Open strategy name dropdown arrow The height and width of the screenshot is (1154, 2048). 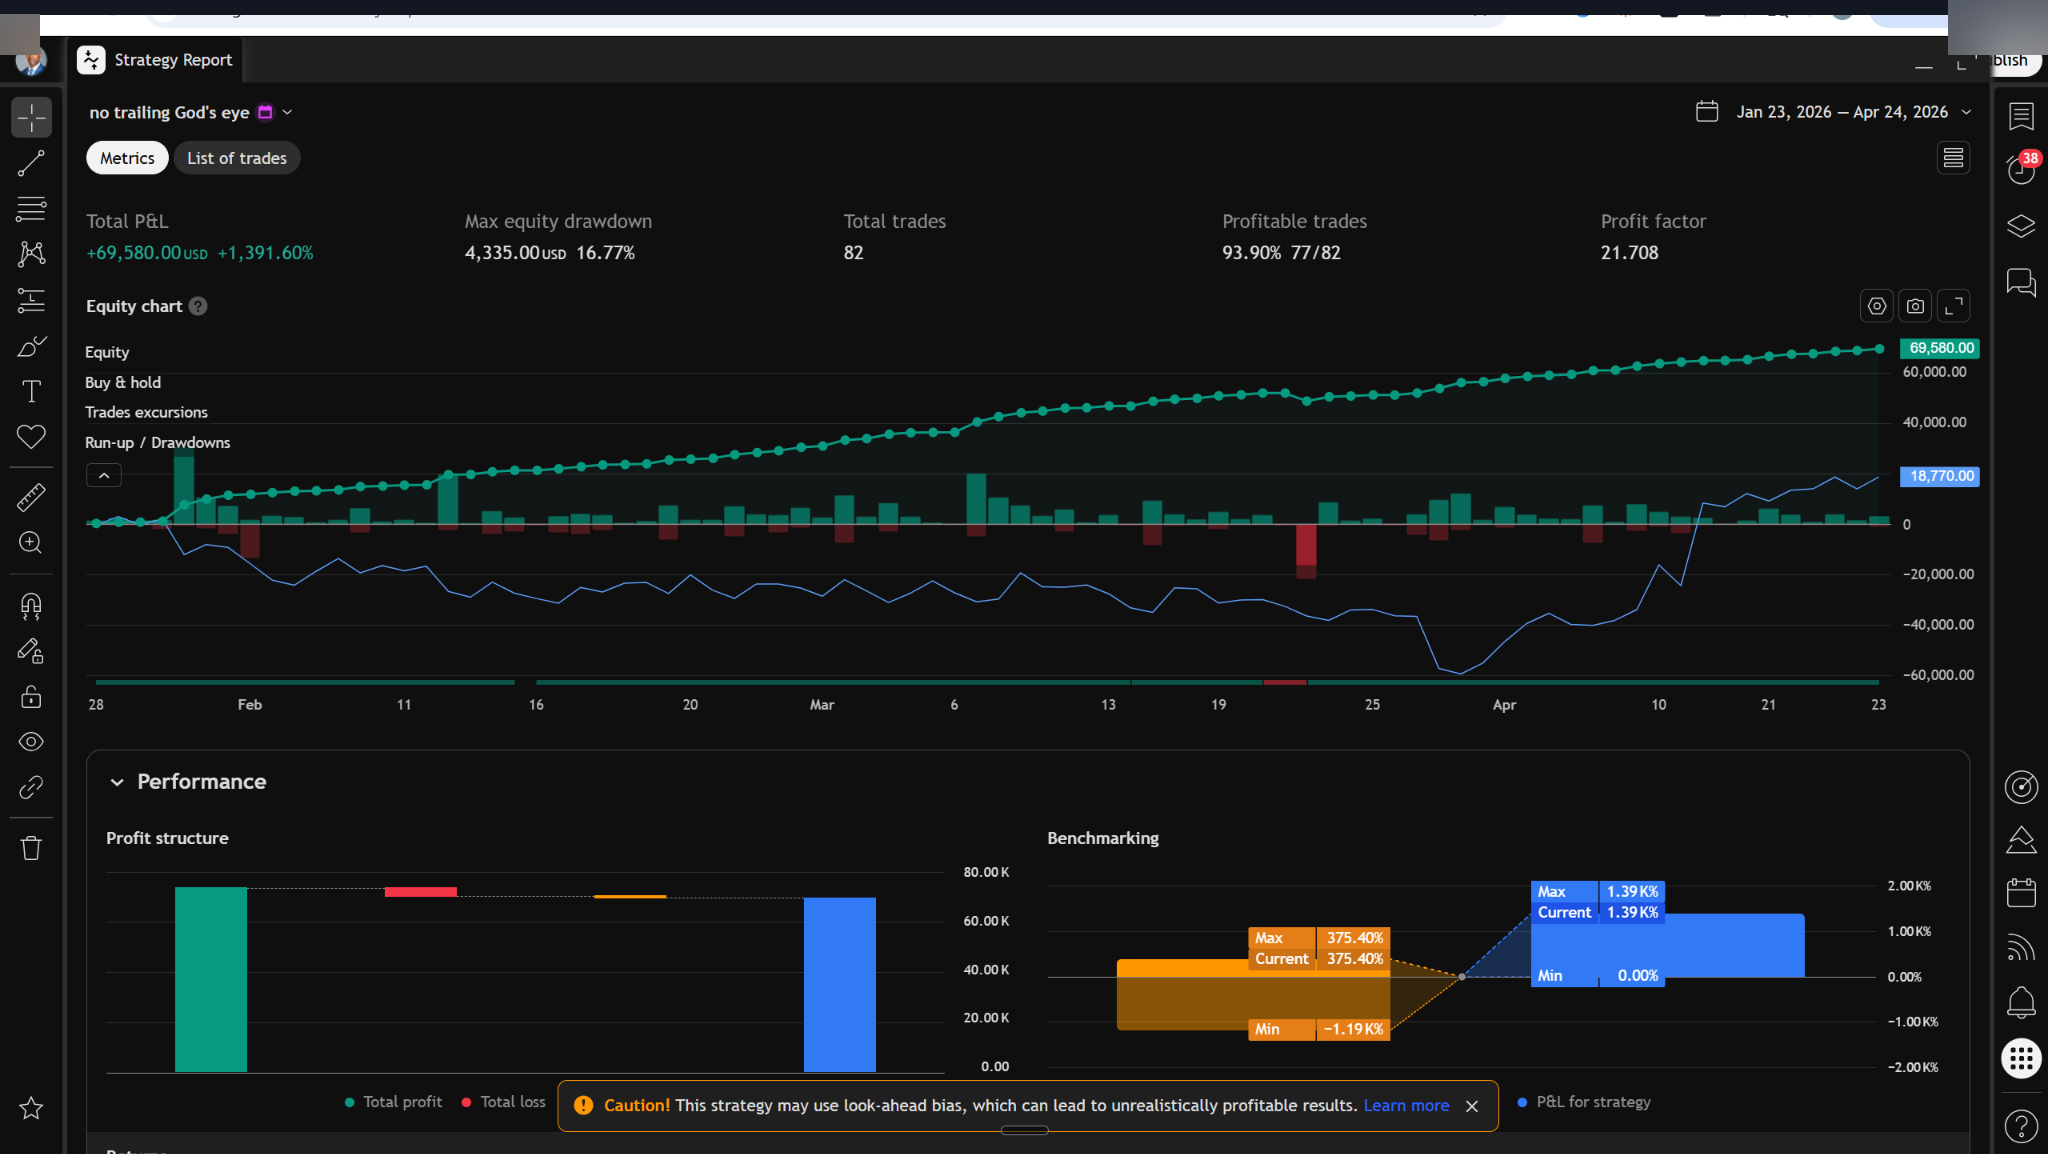tap(287, 112)
